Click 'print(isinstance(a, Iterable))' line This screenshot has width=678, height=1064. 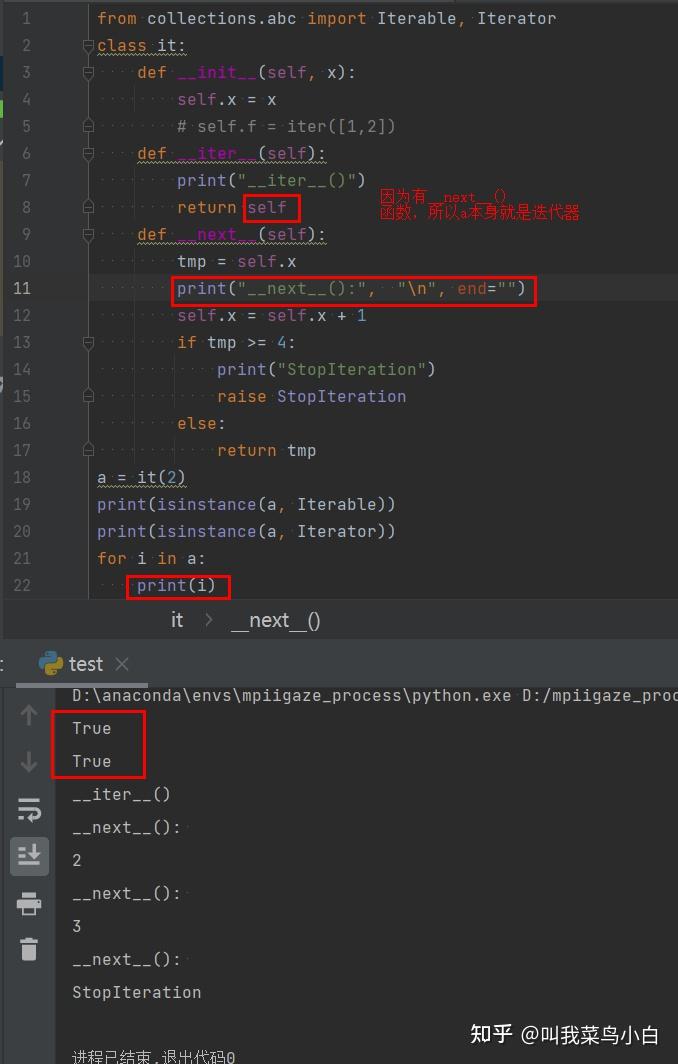click(246, 504)
